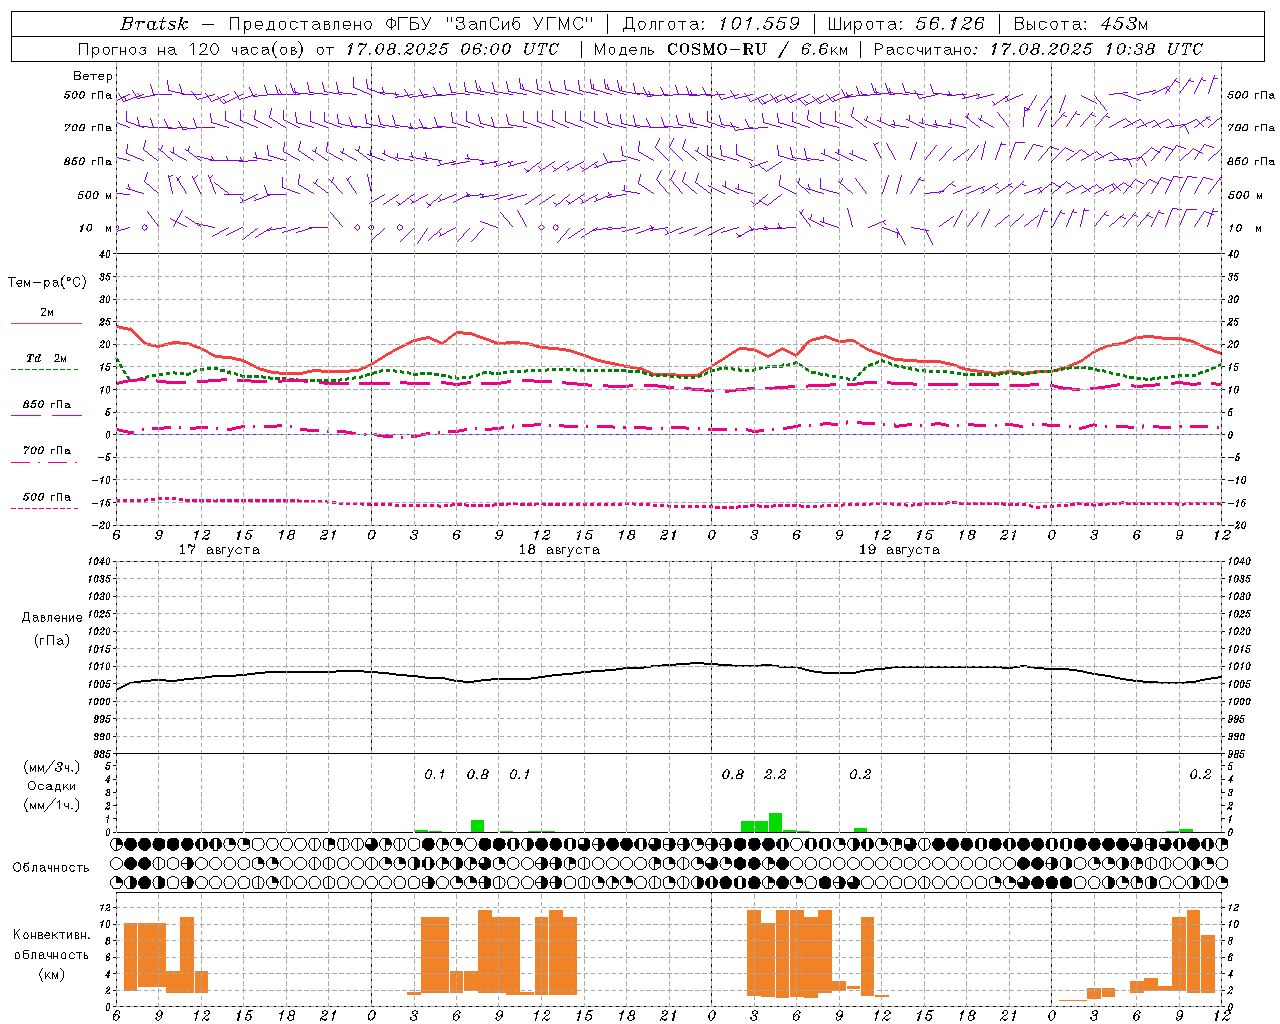Click the dashed line sample under "Td 2м"
The image size is (1280, 1024).
[46, 369]
